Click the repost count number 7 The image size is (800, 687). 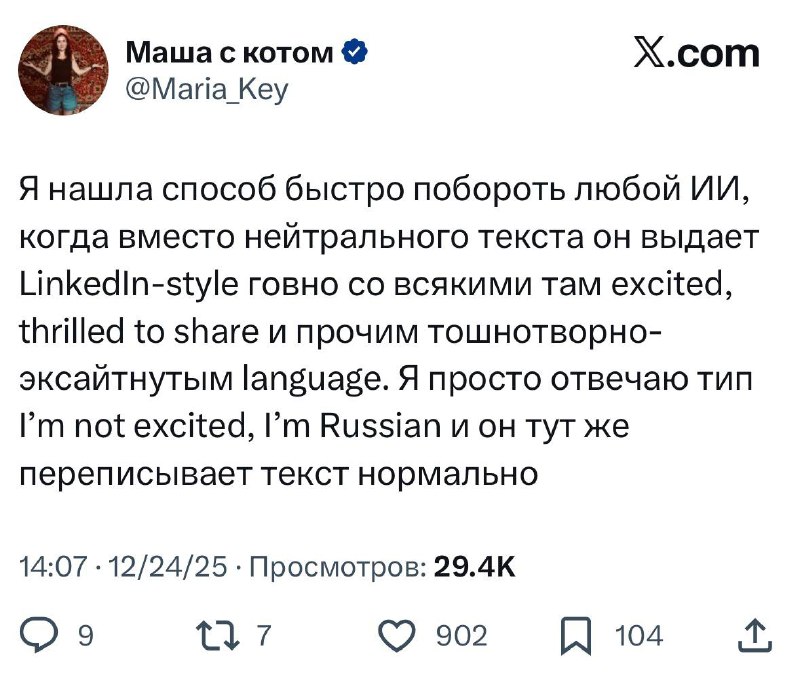(263, 635)
